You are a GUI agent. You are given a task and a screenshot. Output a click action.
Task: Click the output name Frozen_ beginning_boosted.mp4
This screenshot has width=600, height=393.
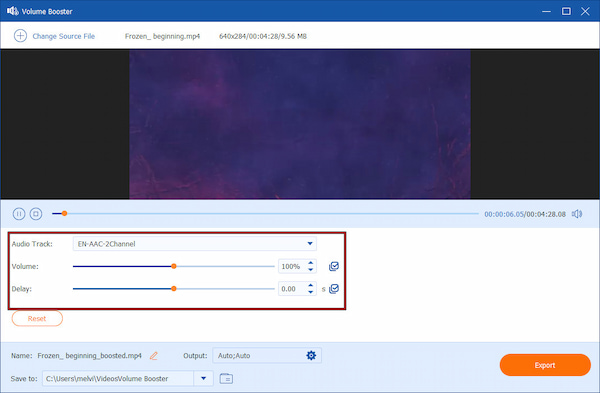[x=90, y=356]
